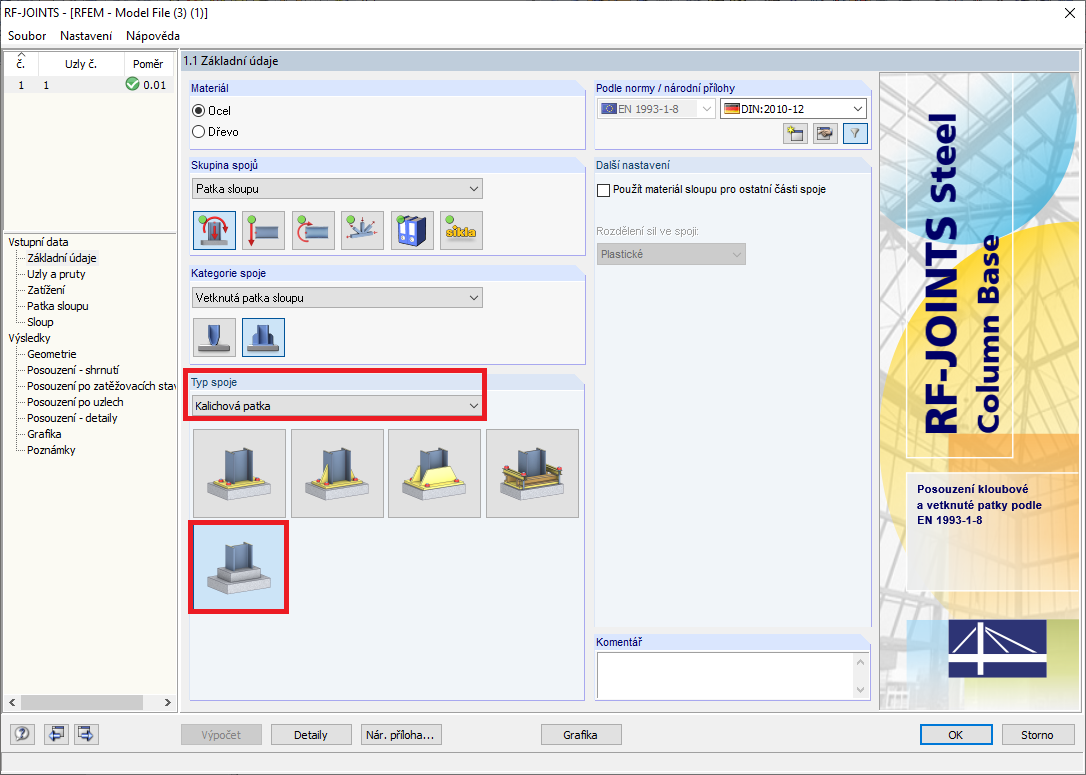Select Uzly a pruty tree item
The image size is (1086, 775).
tap(56, 274)
